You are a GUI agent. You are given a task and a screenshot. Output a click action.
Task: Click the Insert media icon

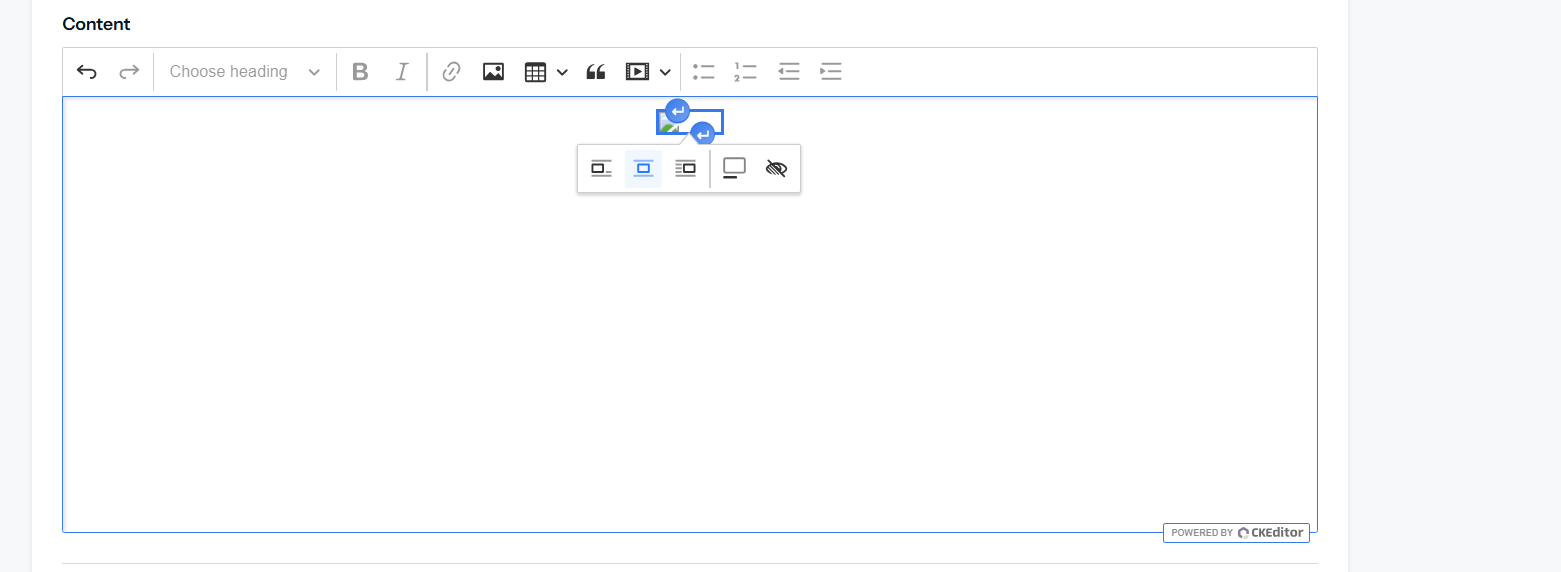click(x=637, y=72)
